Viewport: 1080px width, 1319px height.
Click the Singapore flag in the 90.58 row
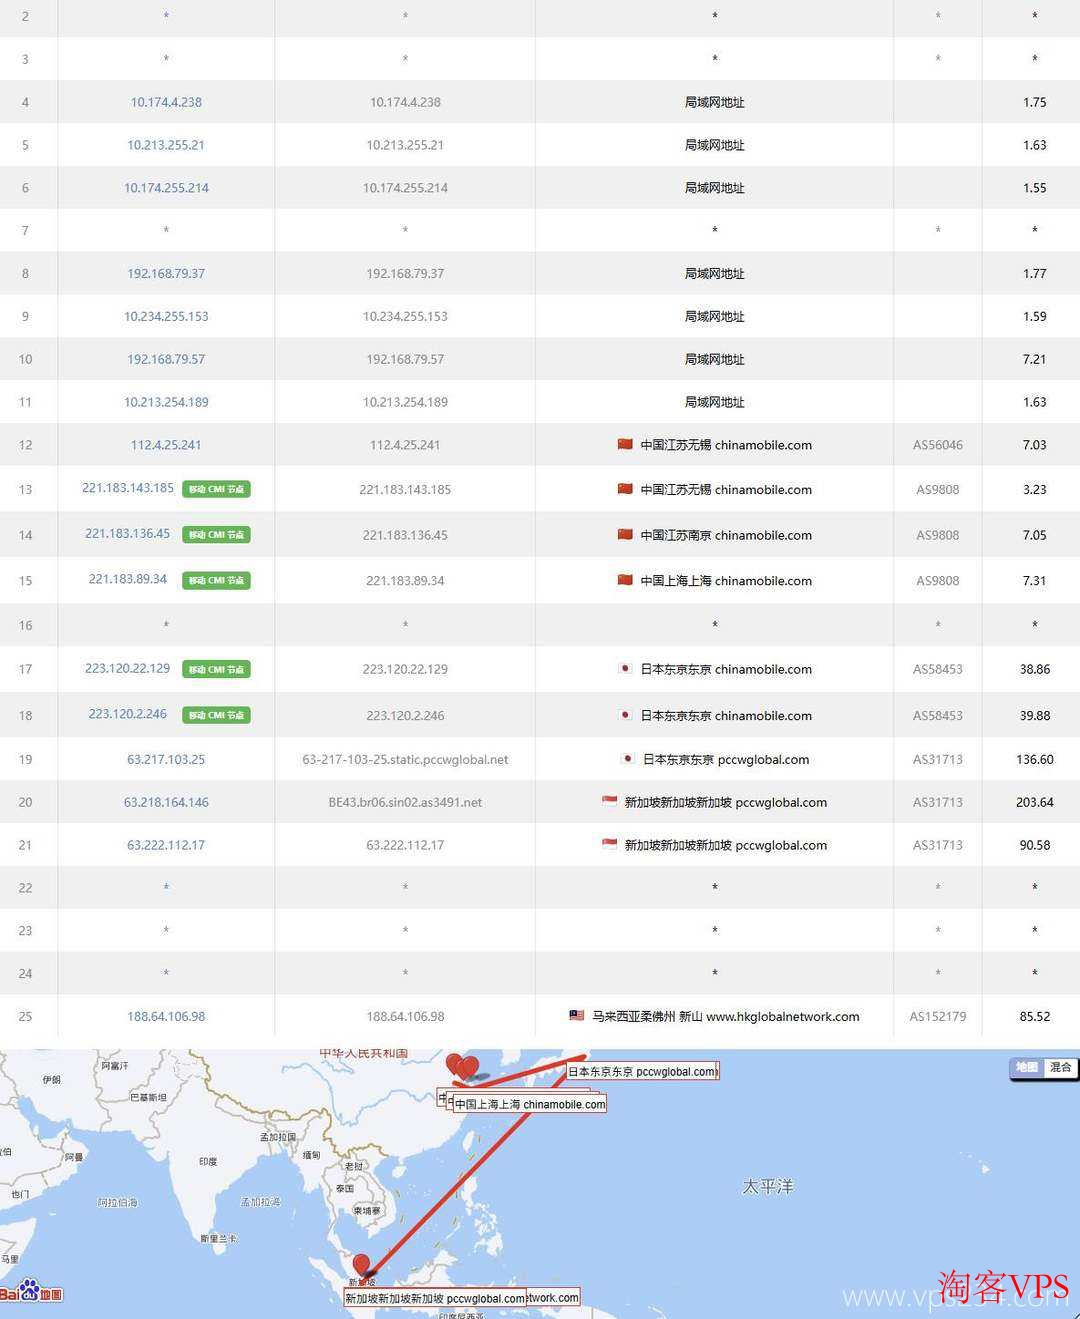(609, 844)
